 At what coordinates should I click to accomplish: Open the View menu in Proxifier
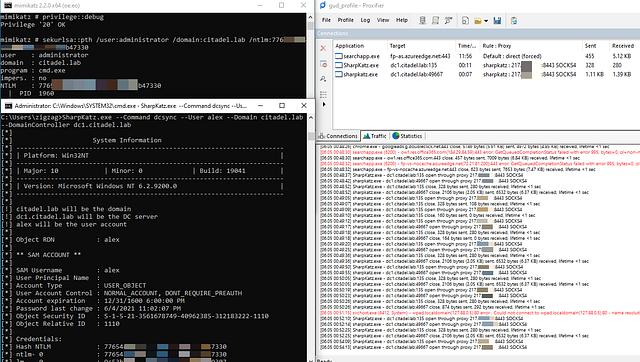383,20
